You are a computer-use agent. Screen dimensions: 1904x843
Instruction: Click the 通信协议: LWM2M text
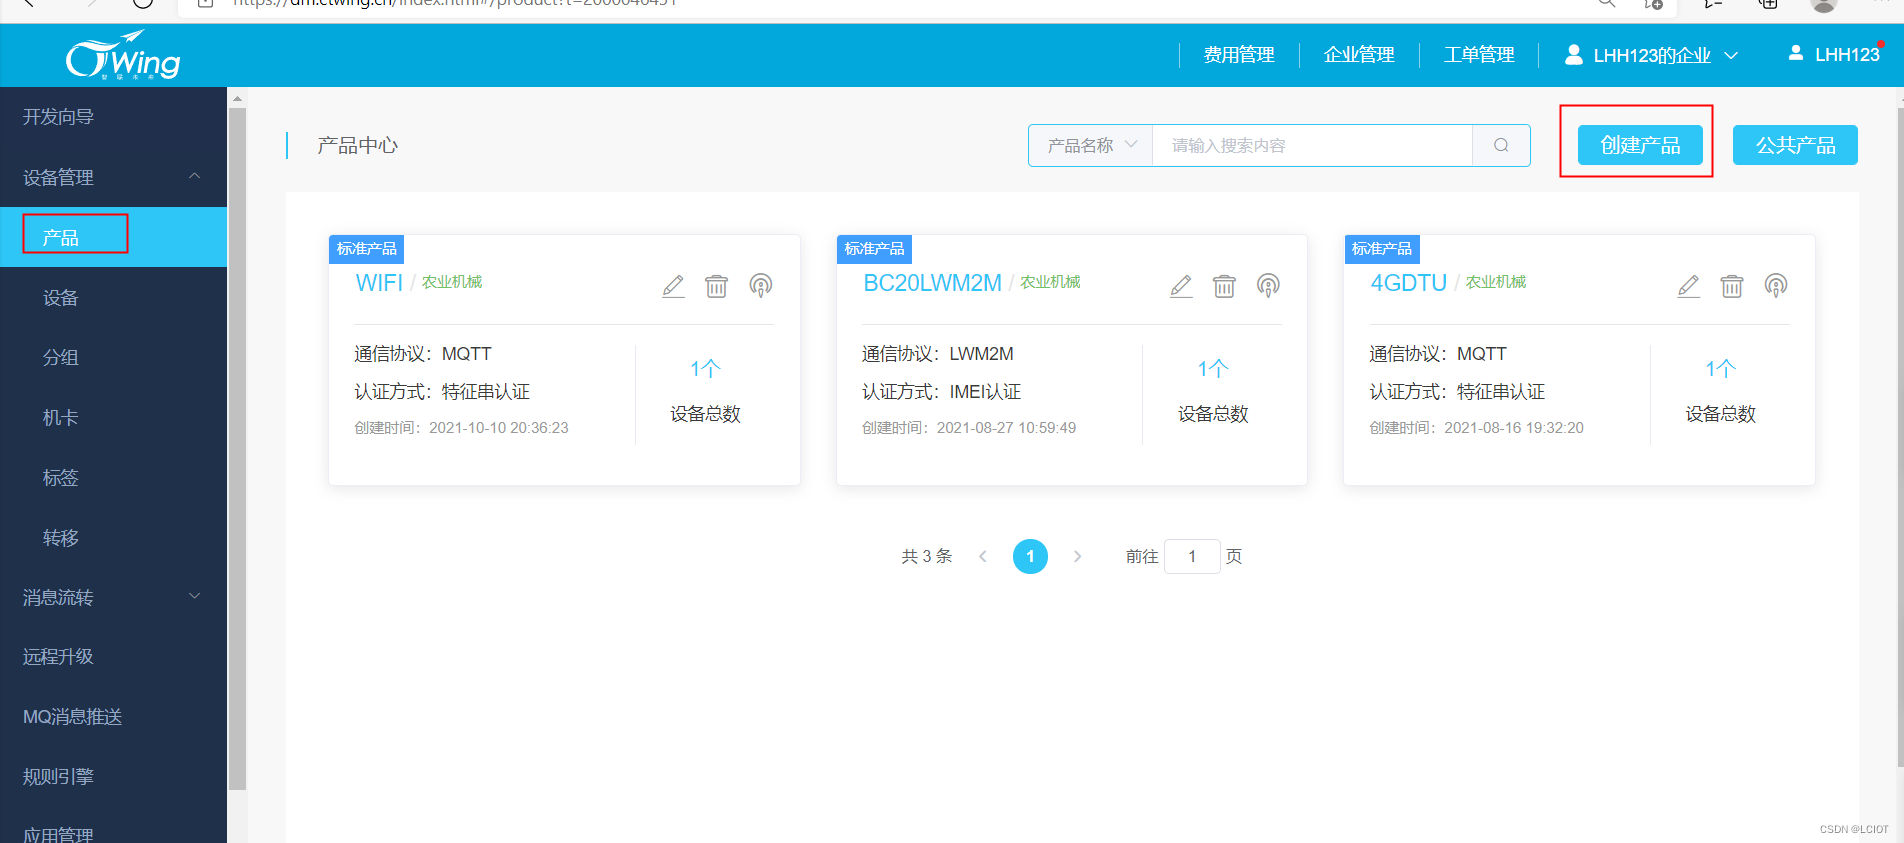(938, 354)
